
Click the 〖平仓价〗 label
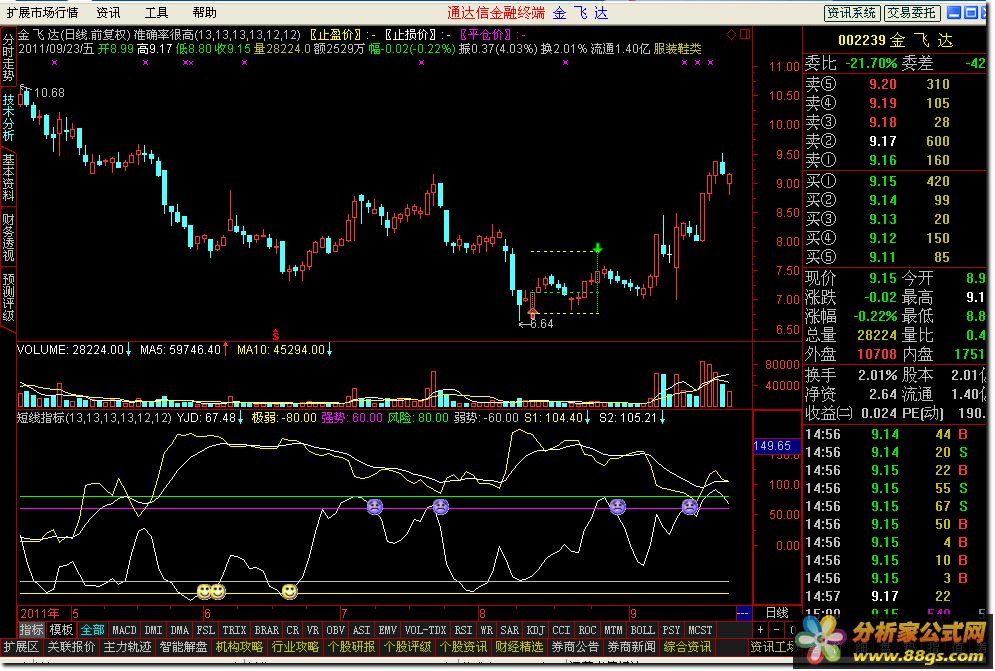pyautogui.click(x=487, y=34)
